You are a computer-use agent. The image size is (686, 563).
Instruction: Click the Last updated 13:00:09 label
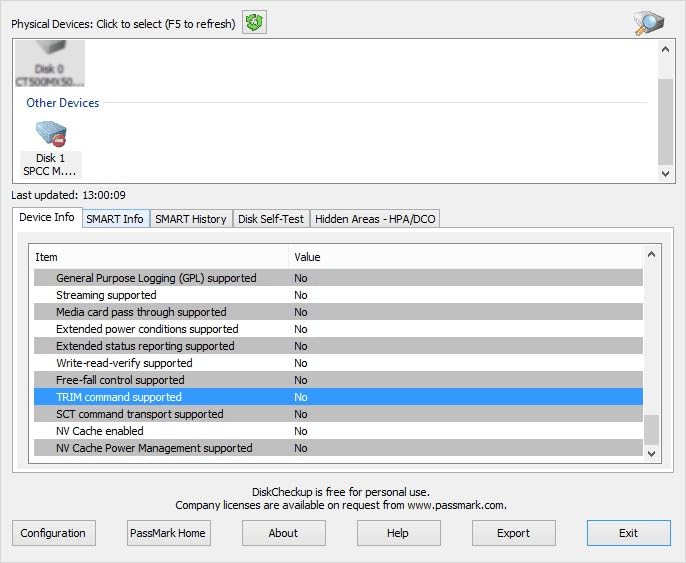click(68, 195)
